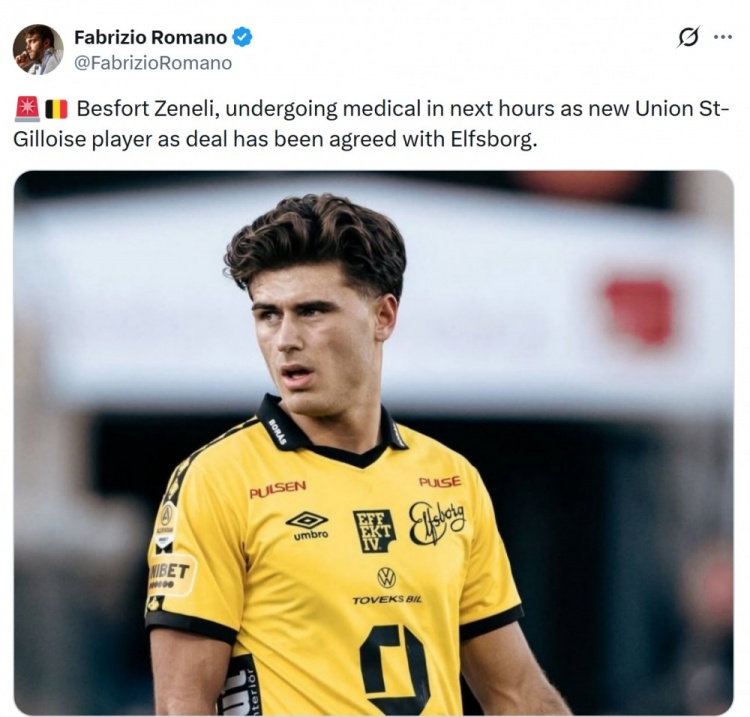Click the Fabrizio Romano display name
The height and width of the screenshot is (717, 750).
point(151,37)
